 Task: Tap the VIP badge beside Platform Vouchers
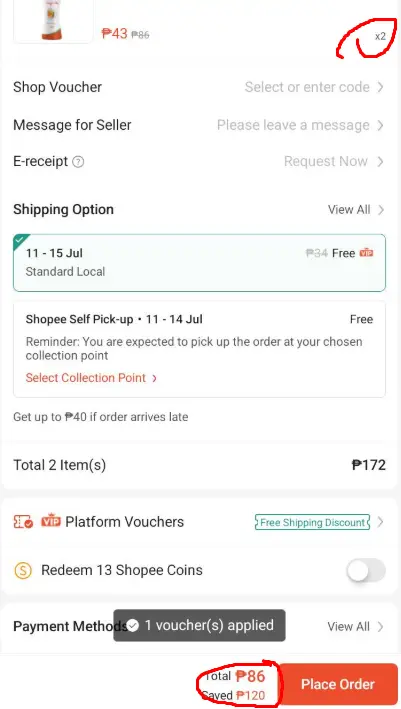(51, 521)
